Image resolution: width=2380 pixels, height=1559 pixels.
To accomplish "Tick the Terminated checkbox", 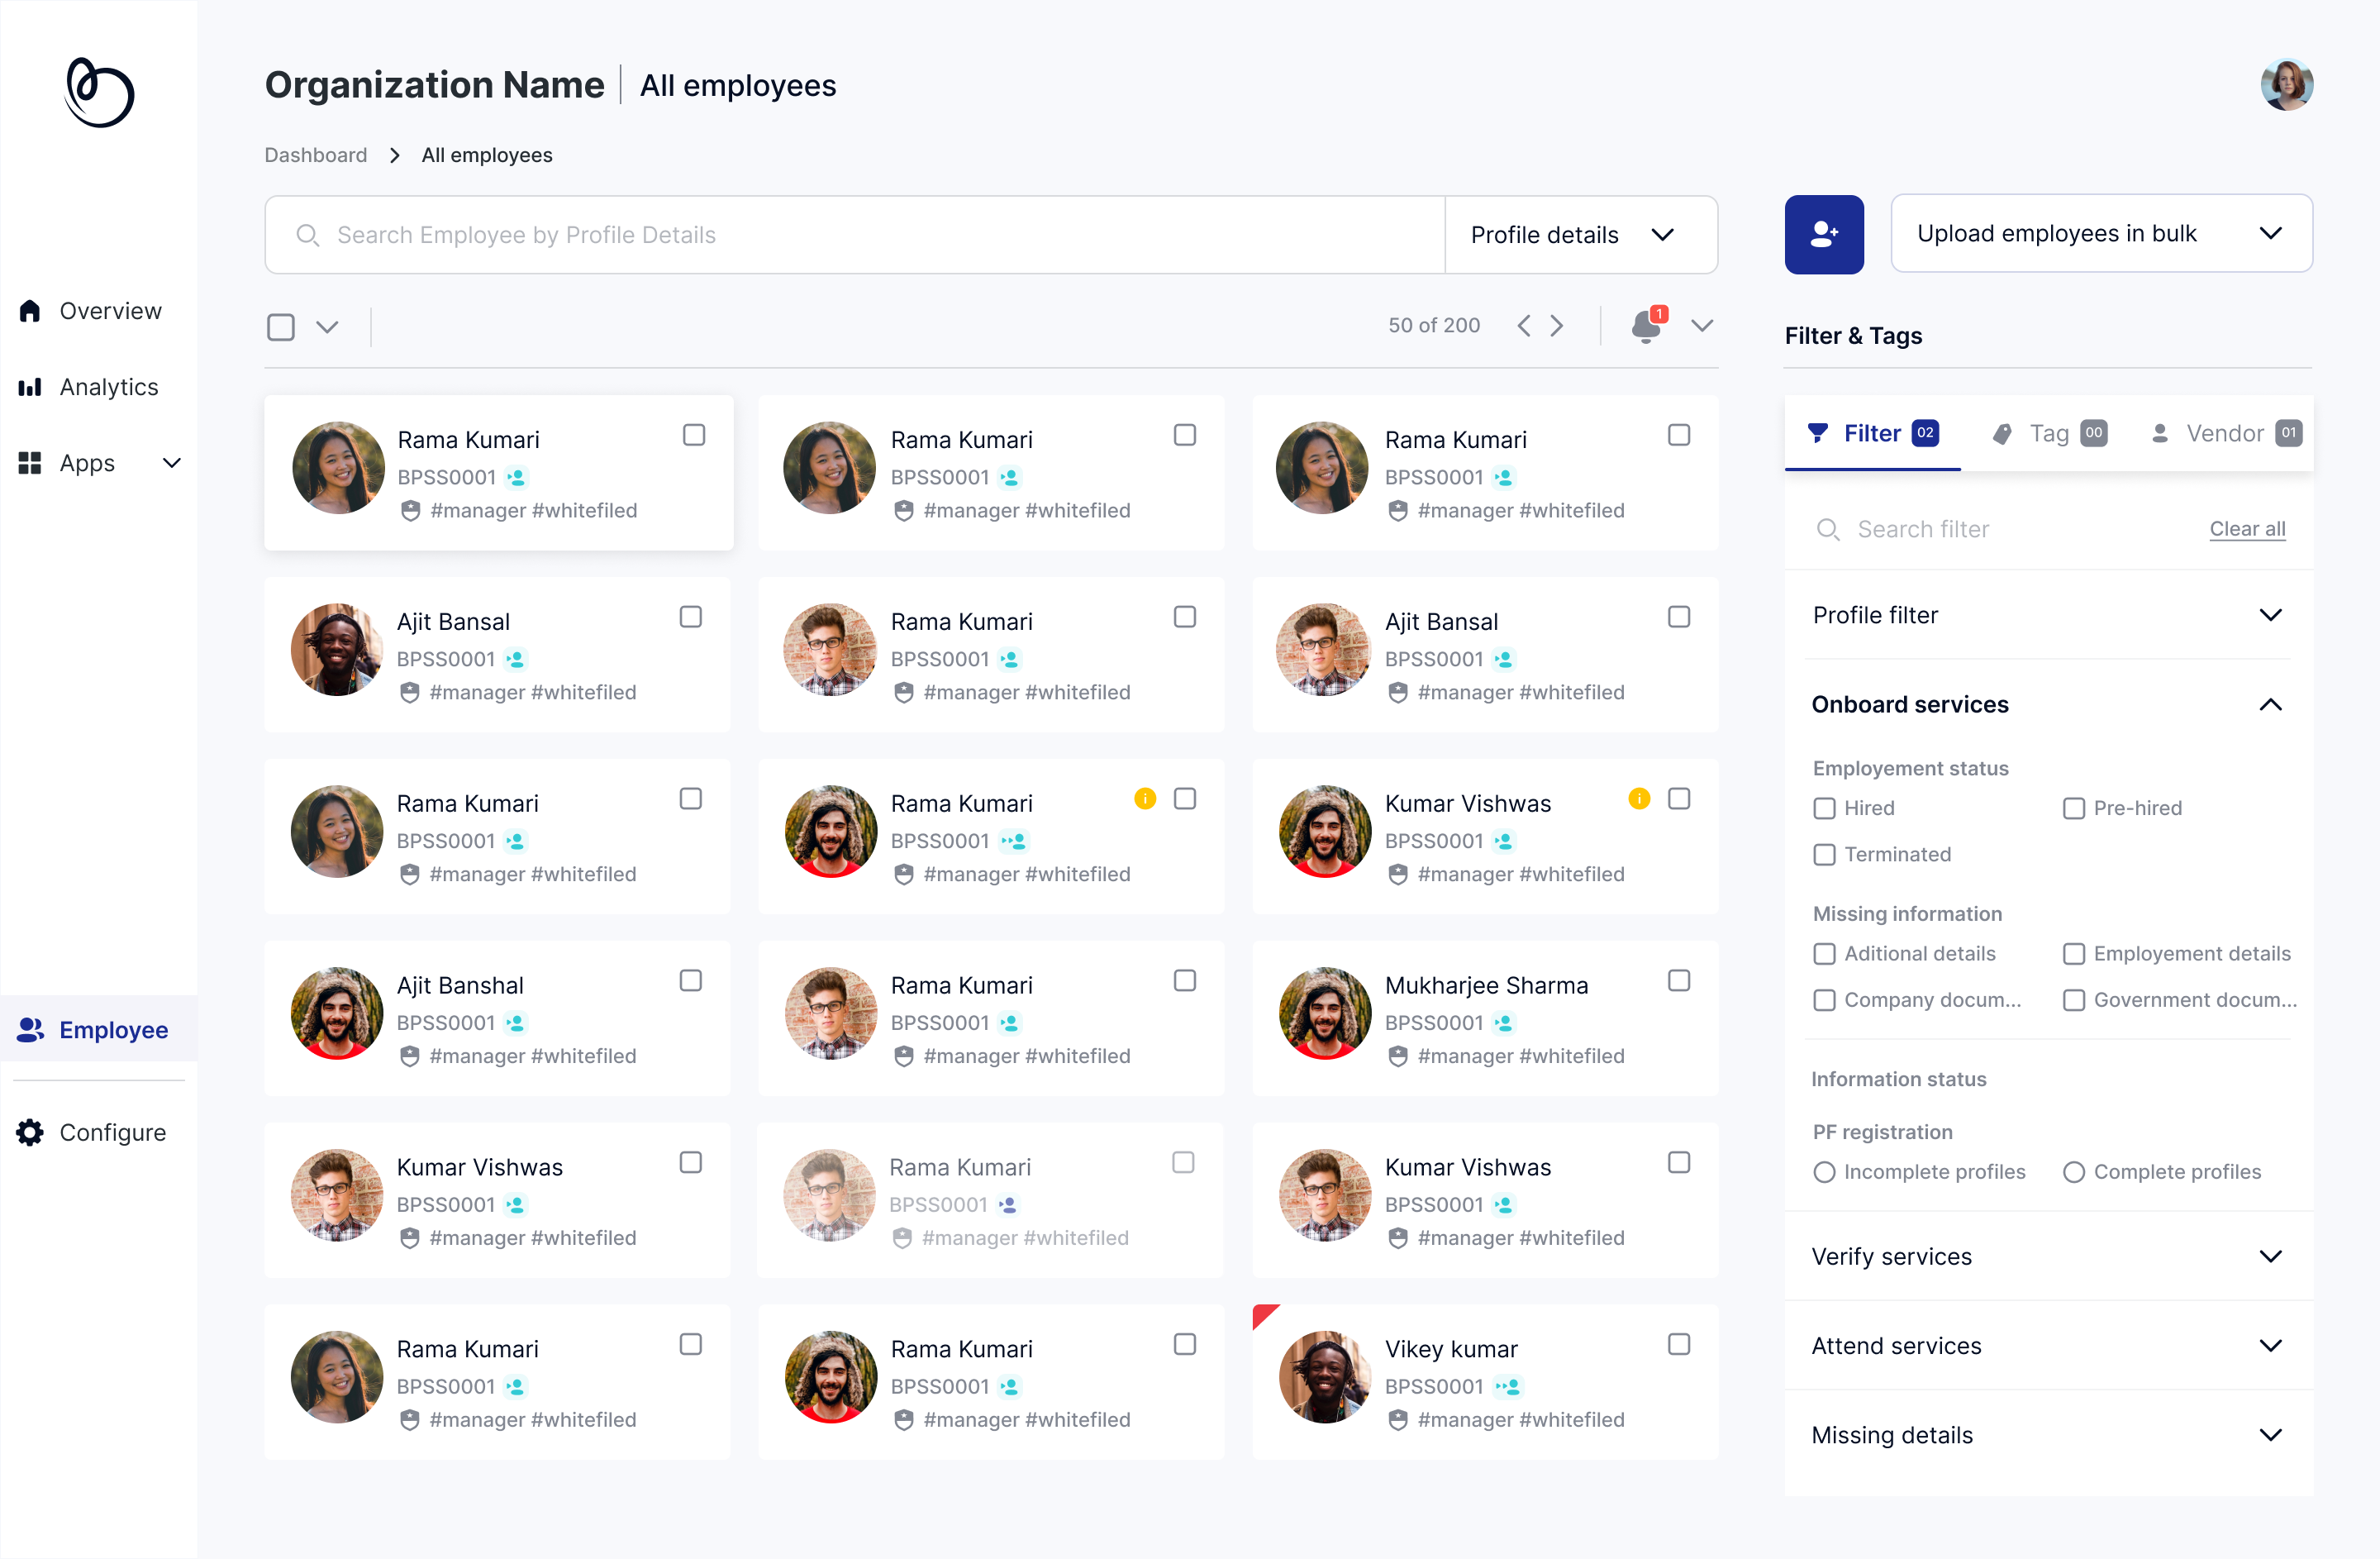I will (x=1824, y=854).
